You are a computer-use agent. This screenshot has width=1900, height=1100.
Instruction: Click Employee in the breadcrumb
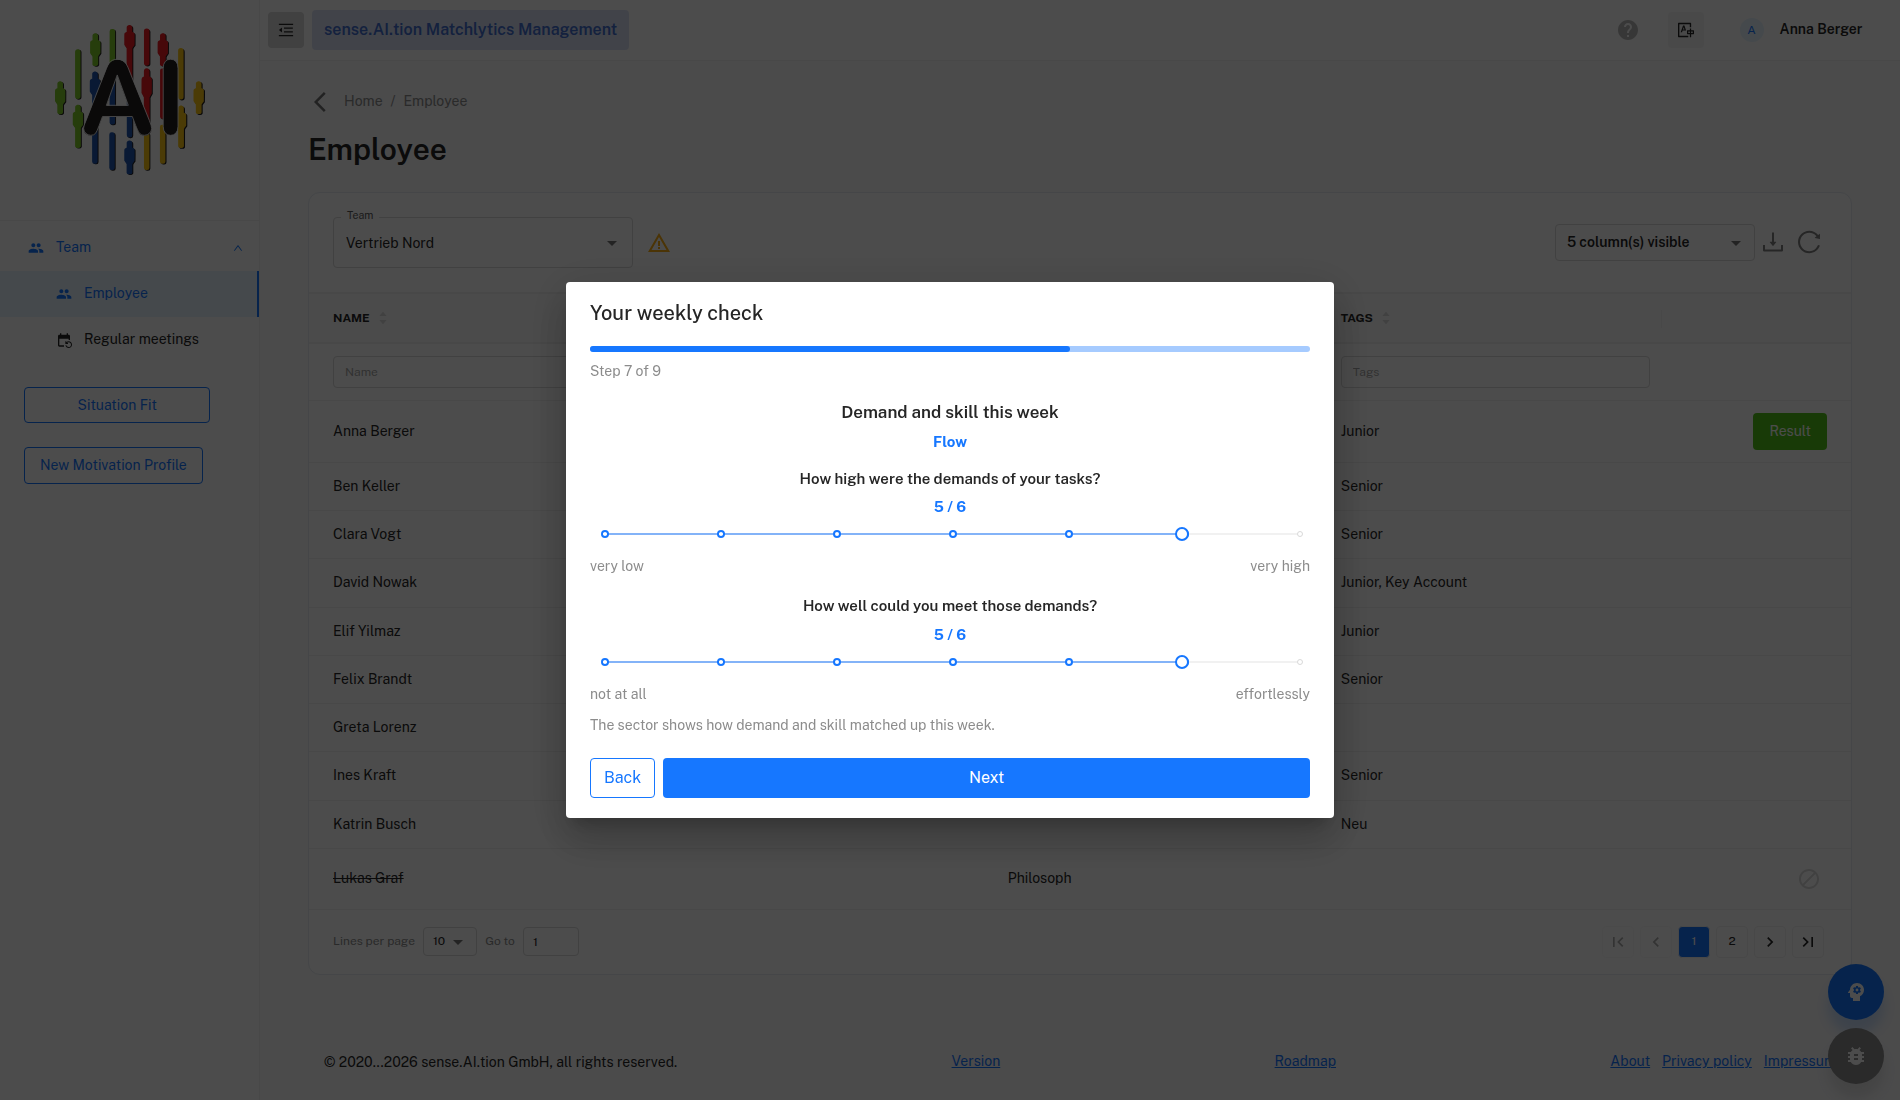(435, 101)
